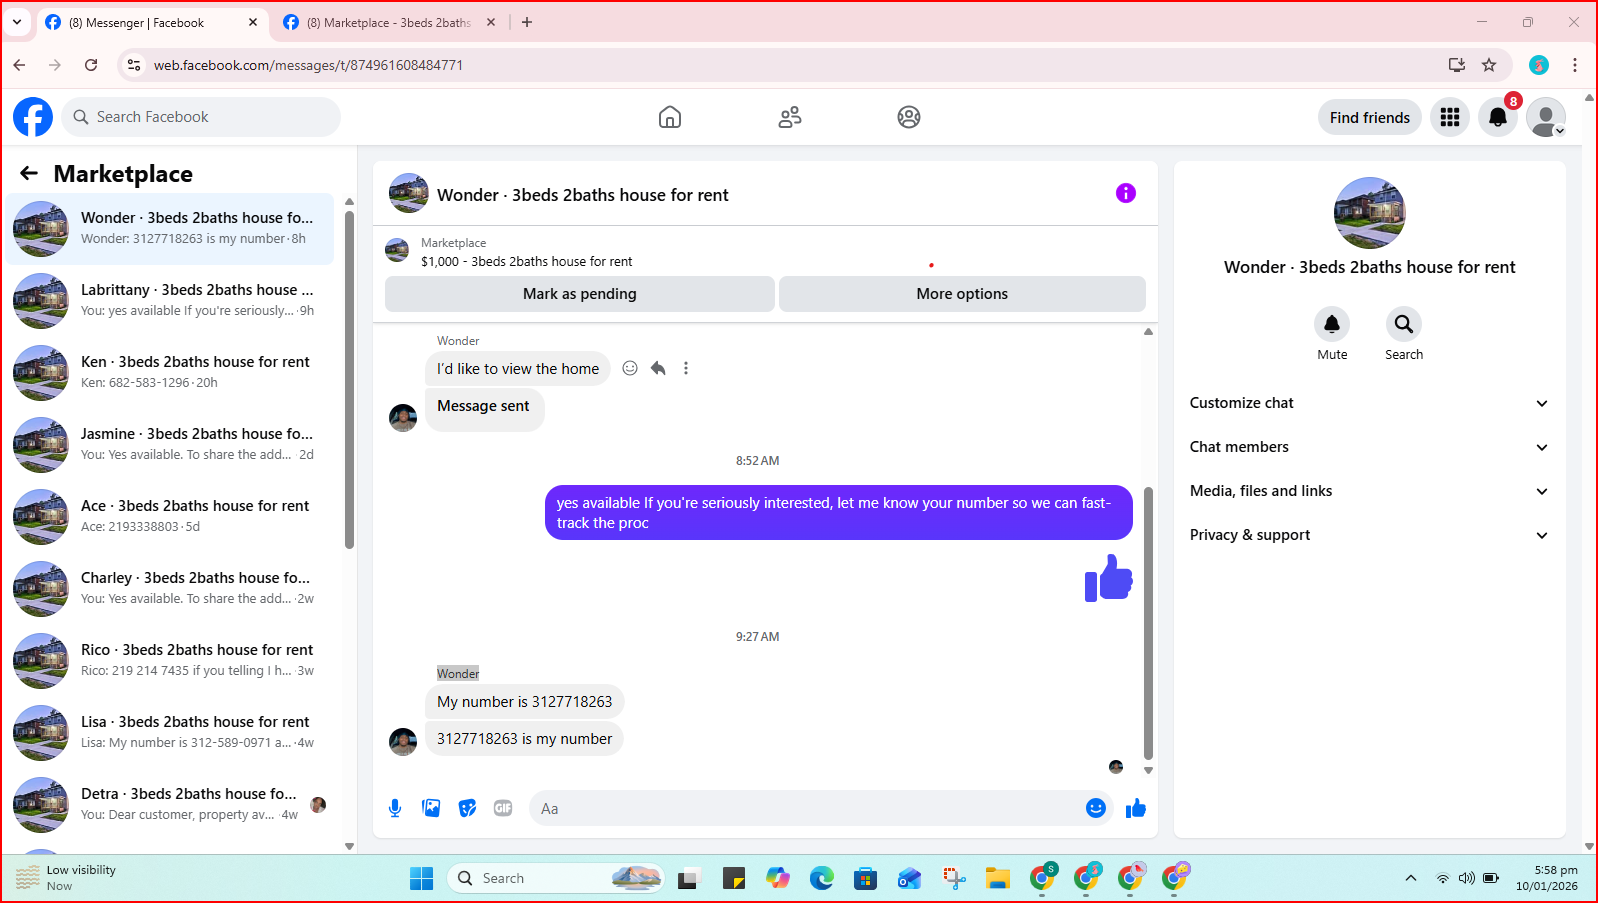Click Mark as pending button
Viewport: 1598px width, 903px height.
tap(580, 294)
